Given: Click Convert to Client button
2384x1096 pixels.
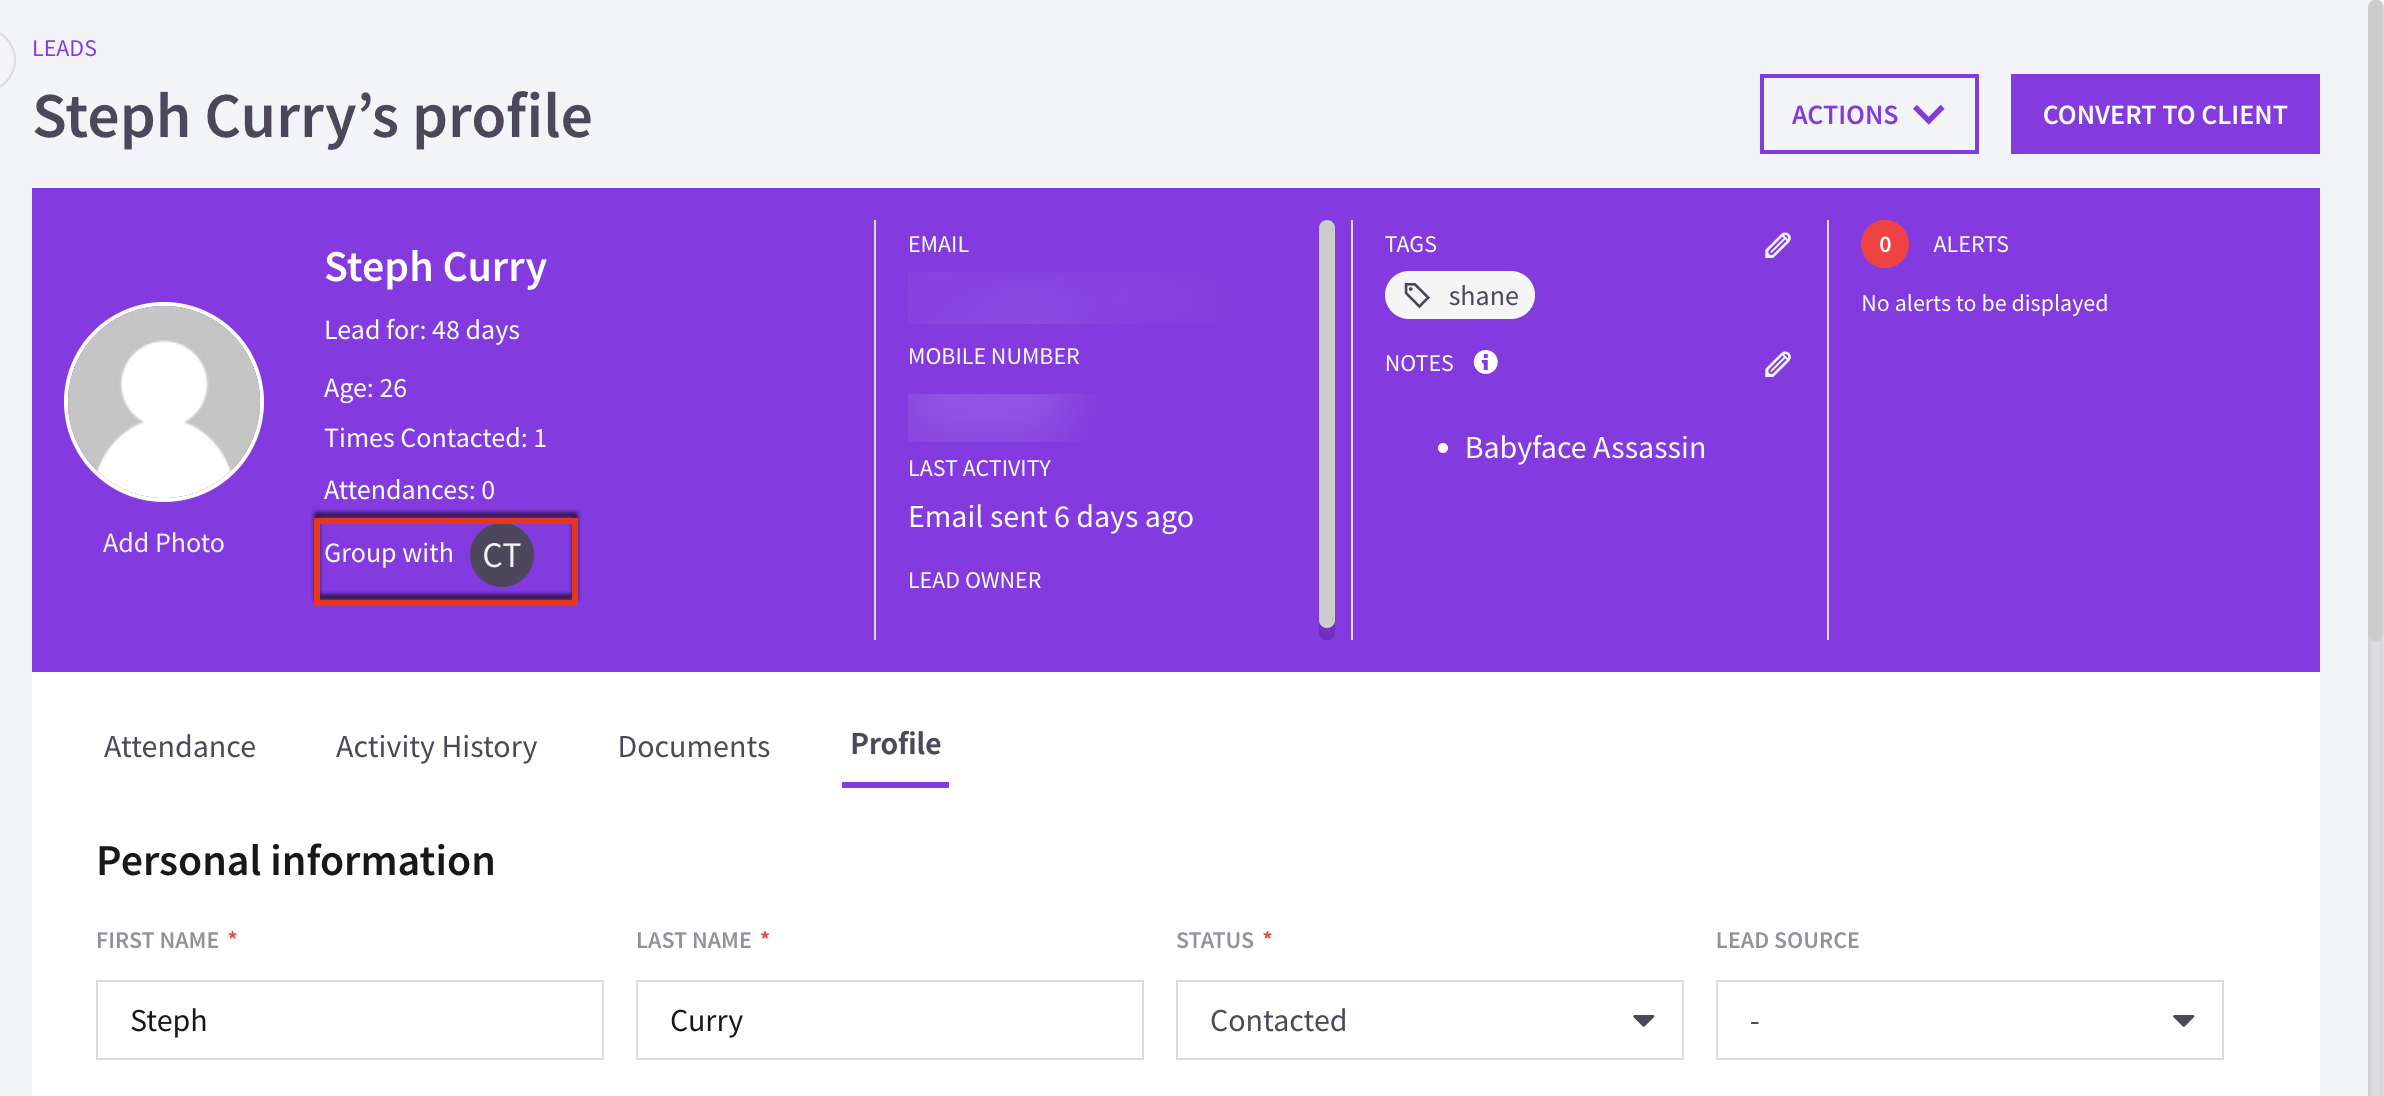Looking at the screenshot, I should [2165, 114].
